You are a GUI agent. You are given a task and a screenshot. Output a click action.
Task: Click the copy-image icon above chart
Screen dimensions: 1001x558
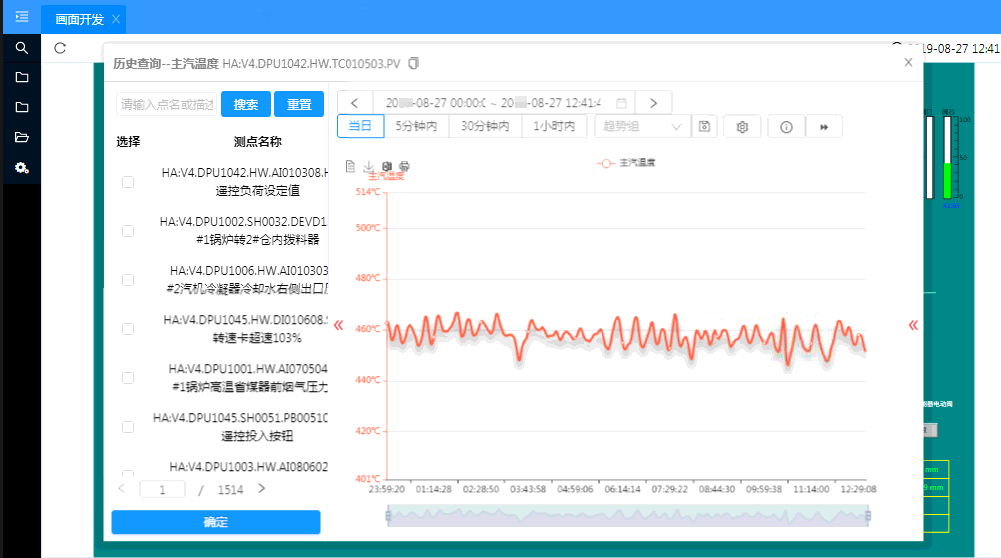coord(386,166)
